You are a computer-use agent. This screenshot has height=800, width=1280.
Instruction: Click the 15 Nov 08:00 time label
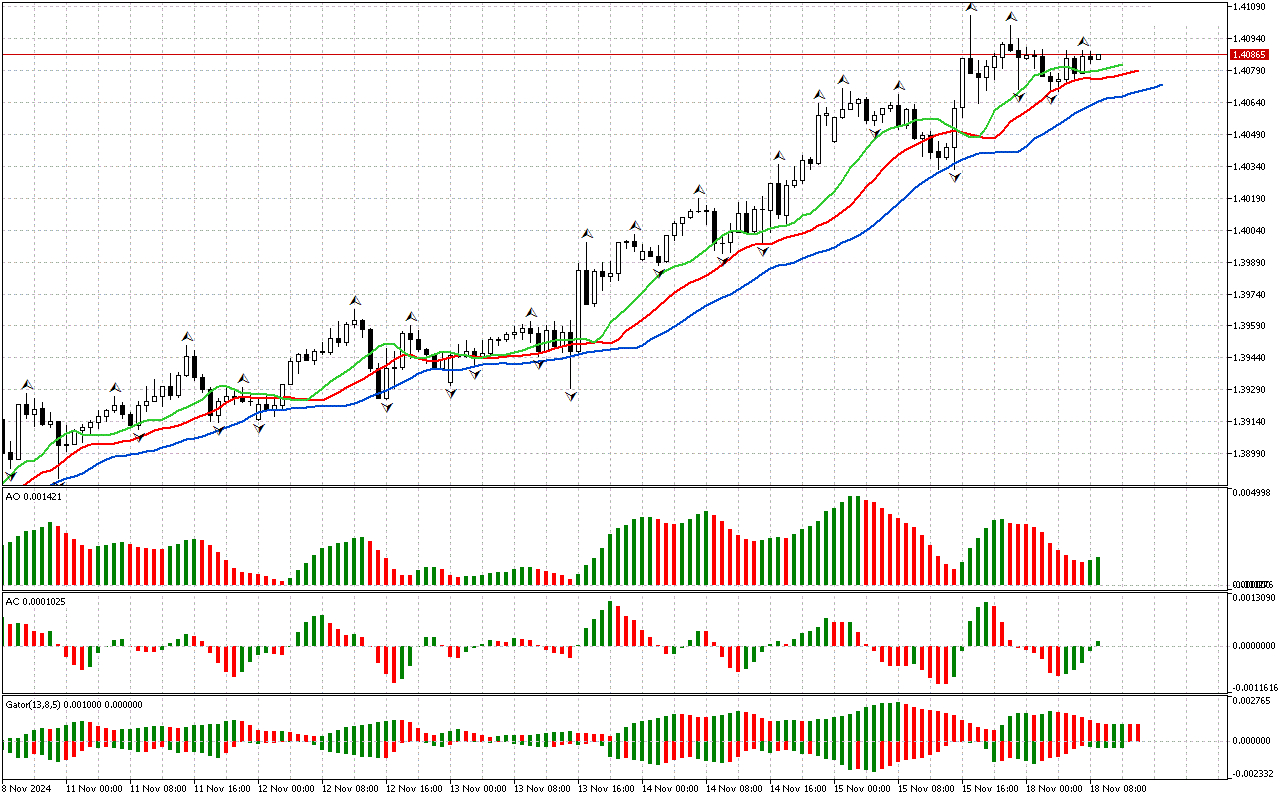(x=925, y=789)
